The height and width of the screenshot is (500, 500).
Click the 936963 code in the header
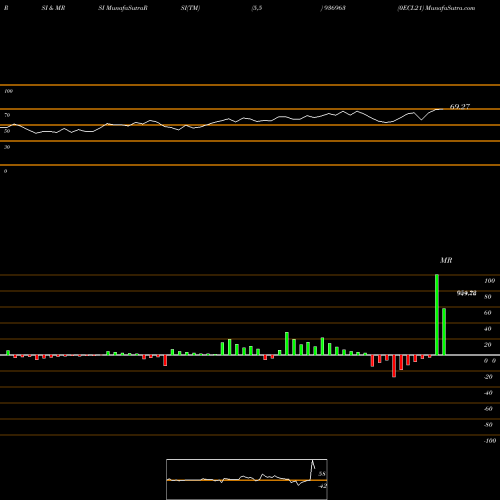point(335,8)
